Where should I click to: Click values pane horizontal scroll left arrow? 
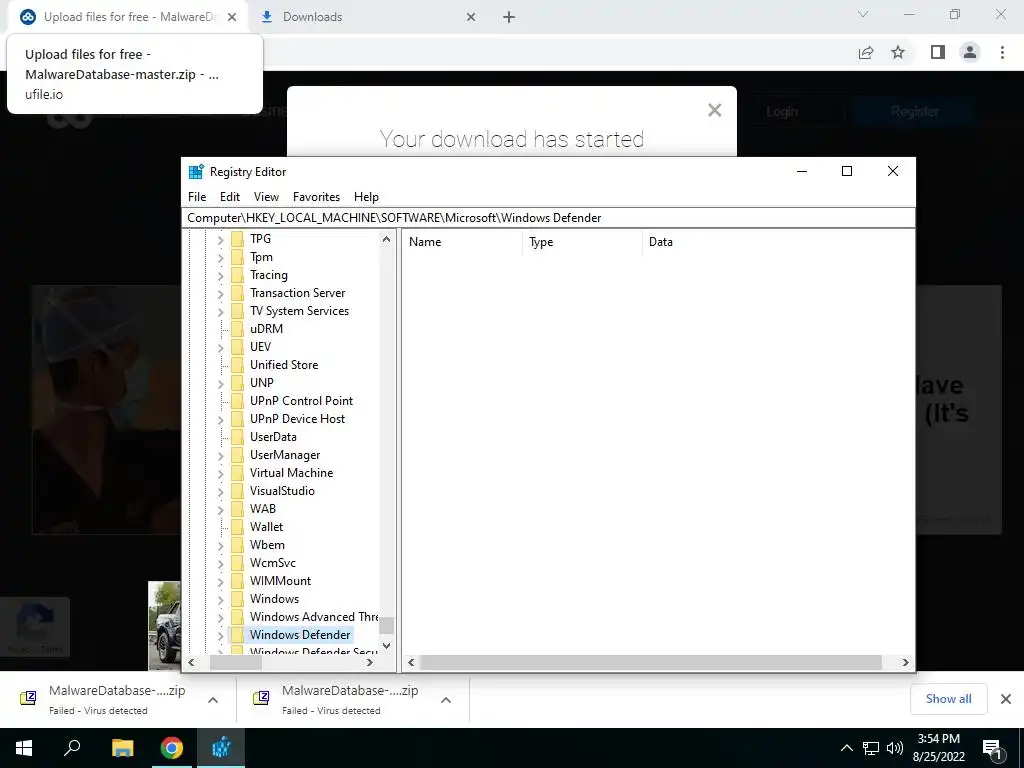tap(411, 662)
